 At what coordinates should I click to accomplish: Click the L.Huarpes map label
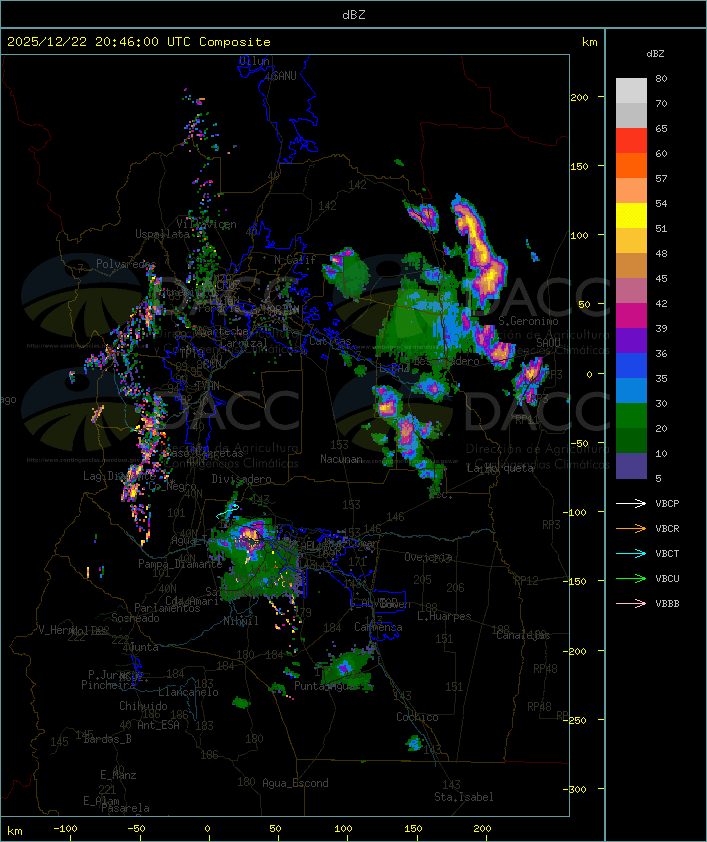[x=444, y=616]
